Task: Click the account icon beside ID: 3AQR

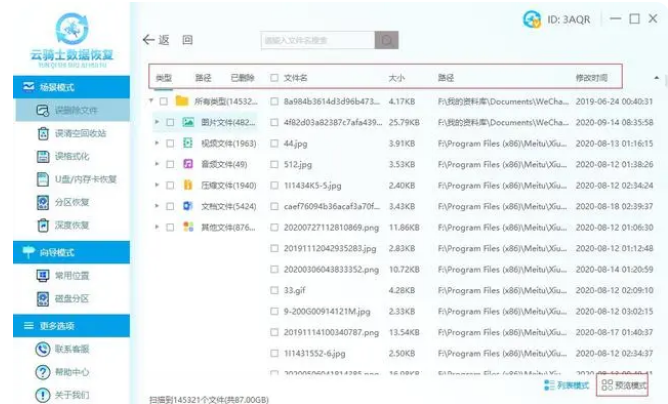Action: coord(532,19)
